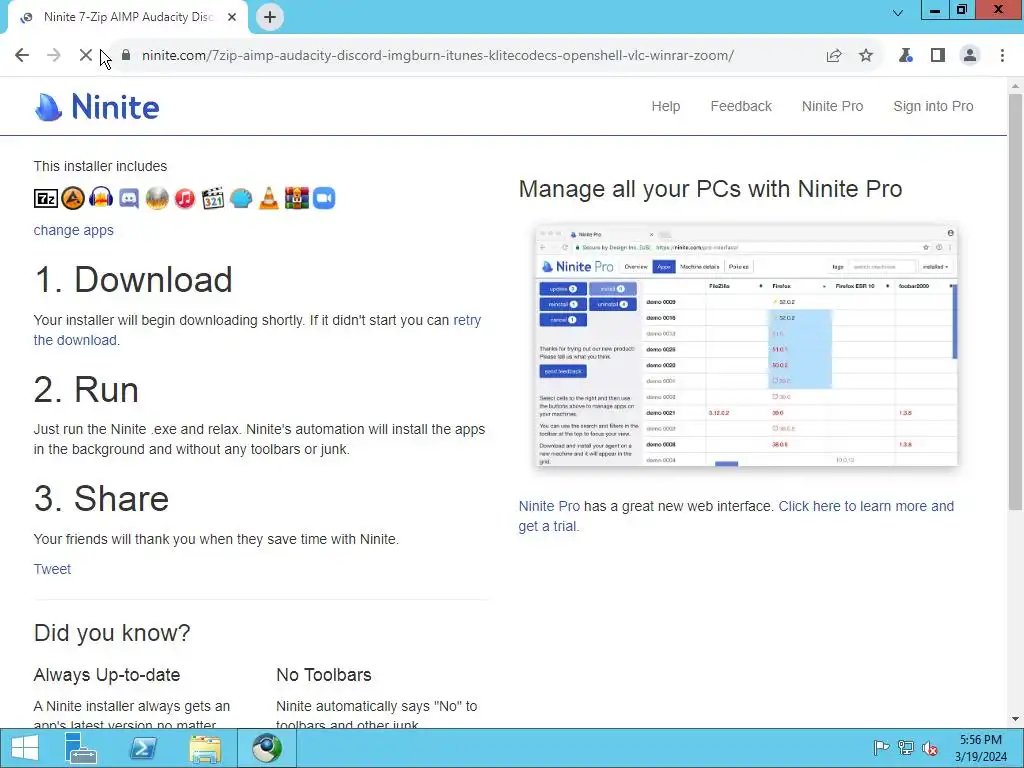The height and width of the screenshot is (768, 1024).
Task: Click the muted speaker tray icon
Action: tap(930, 748)
